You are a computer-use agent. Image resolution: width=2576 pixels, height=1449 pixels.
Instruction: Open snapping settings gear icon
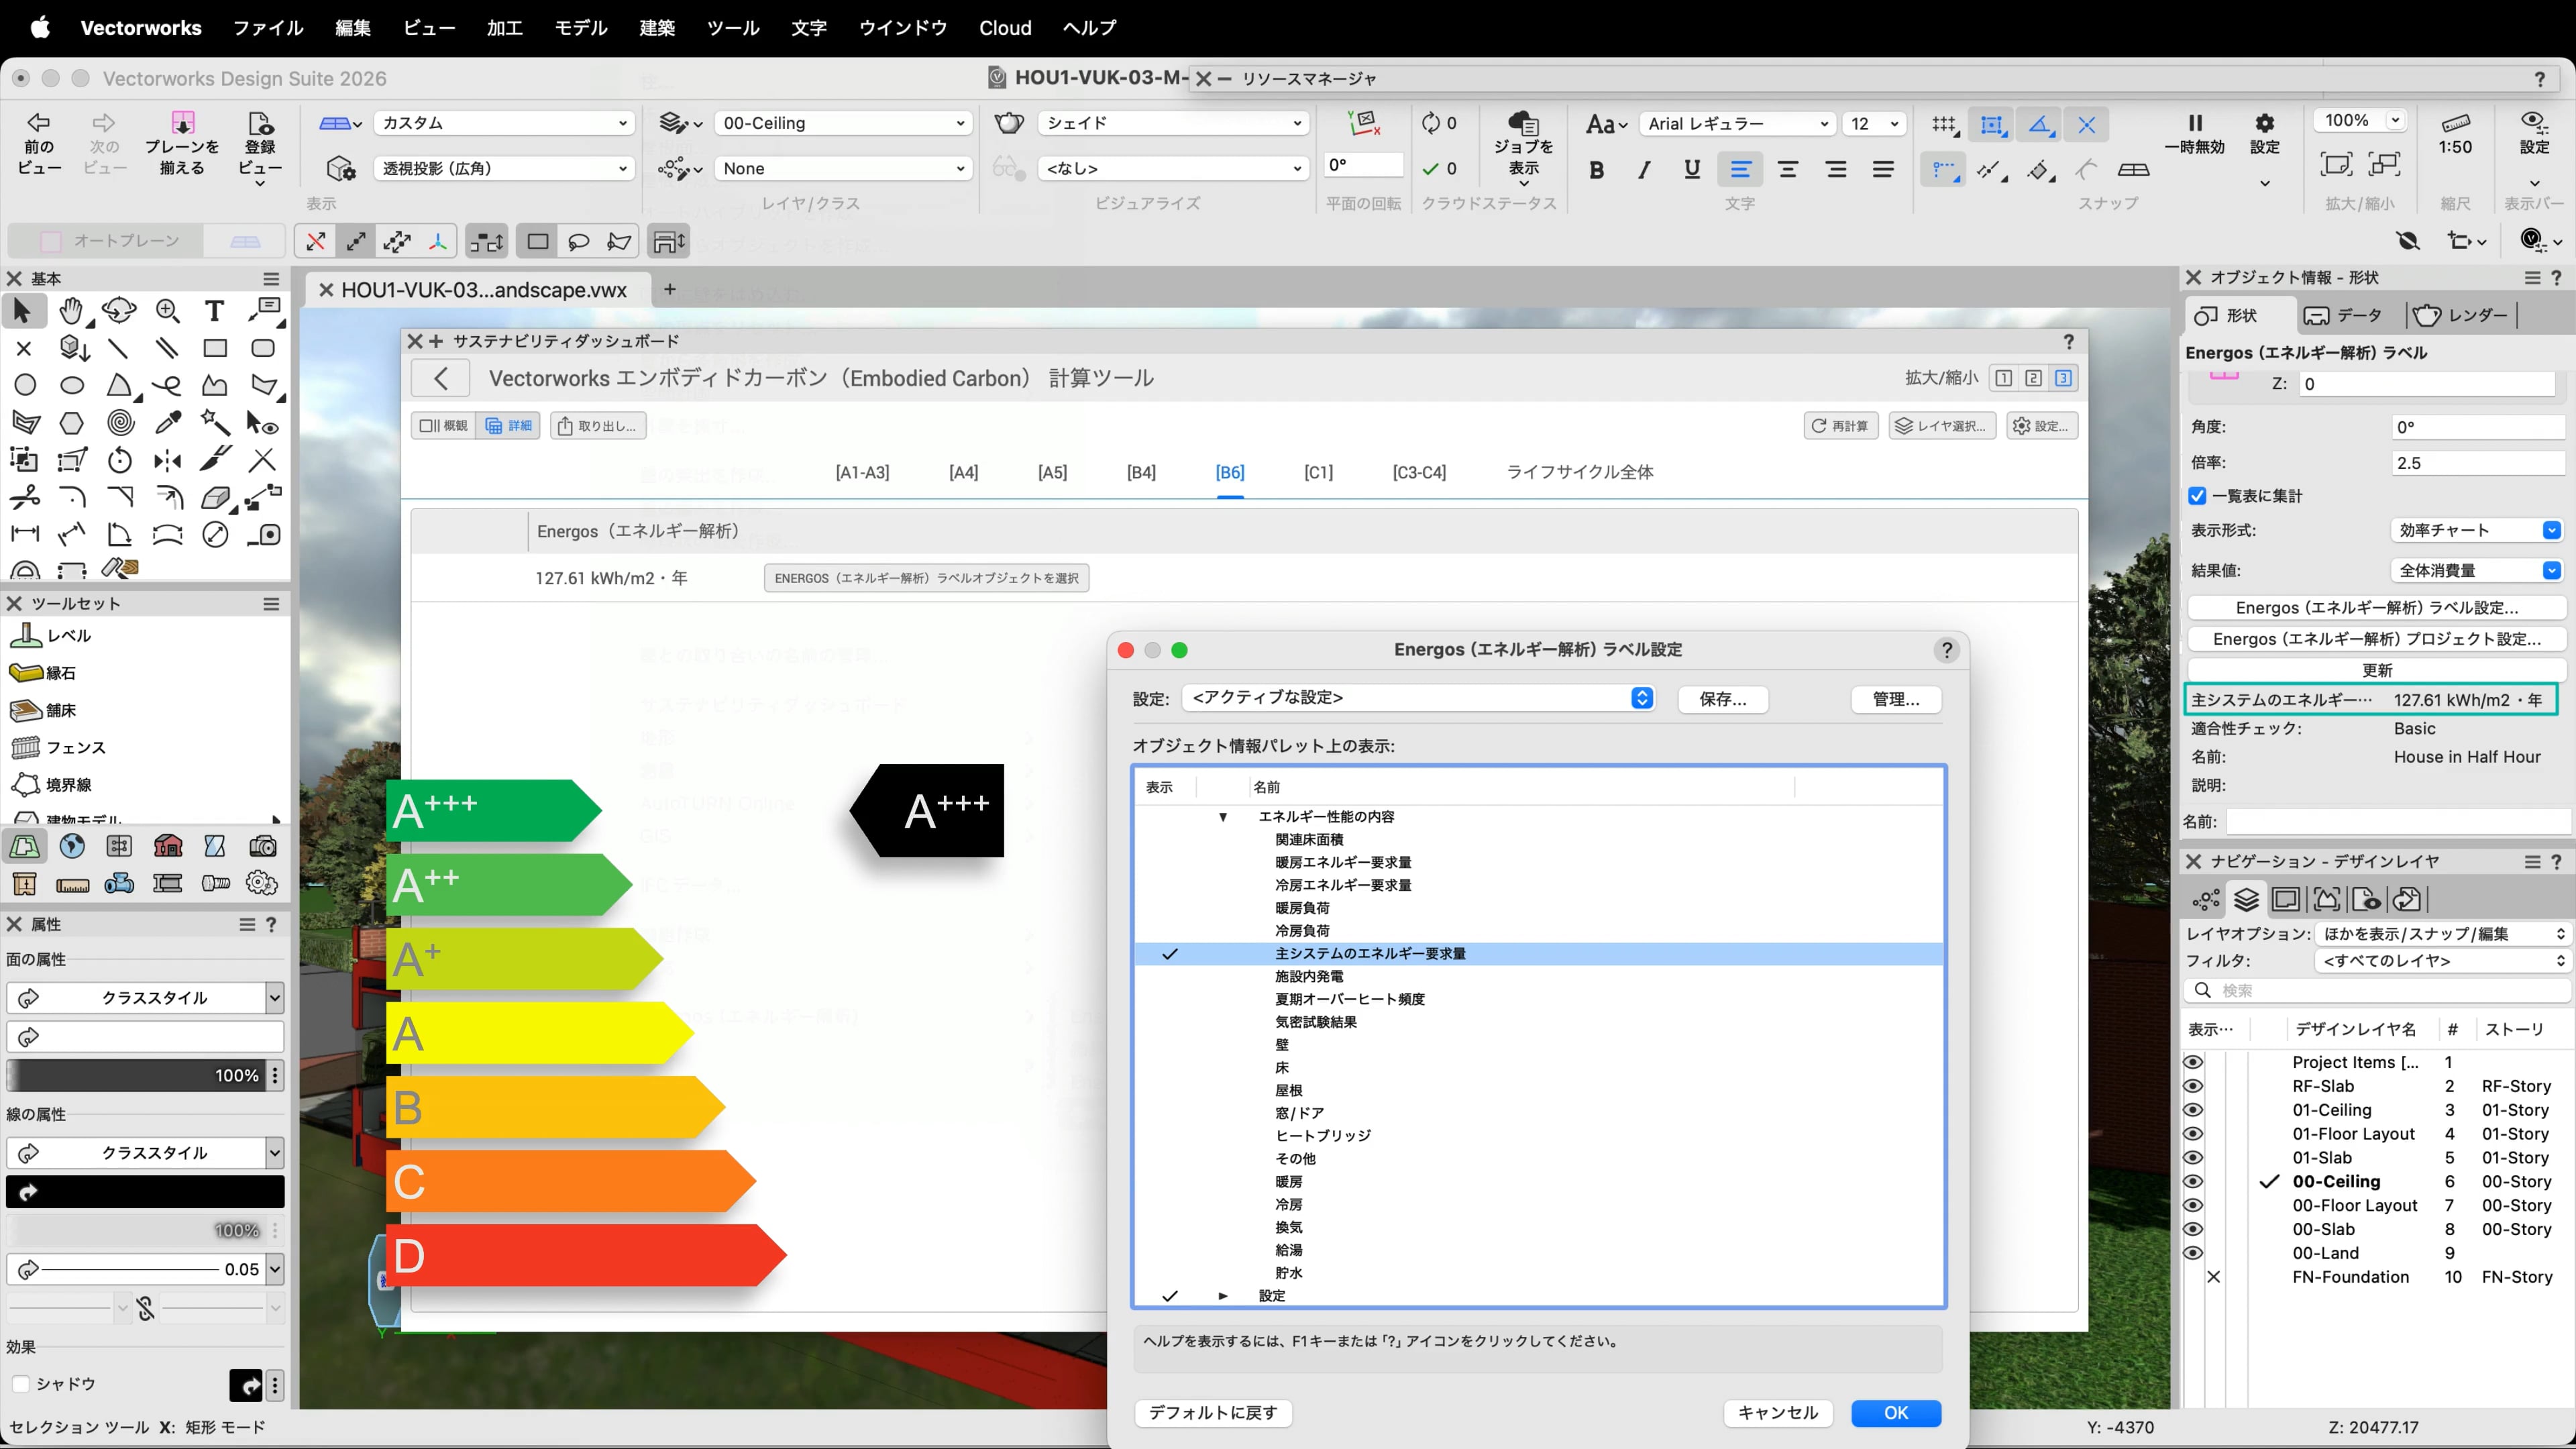2264,124
